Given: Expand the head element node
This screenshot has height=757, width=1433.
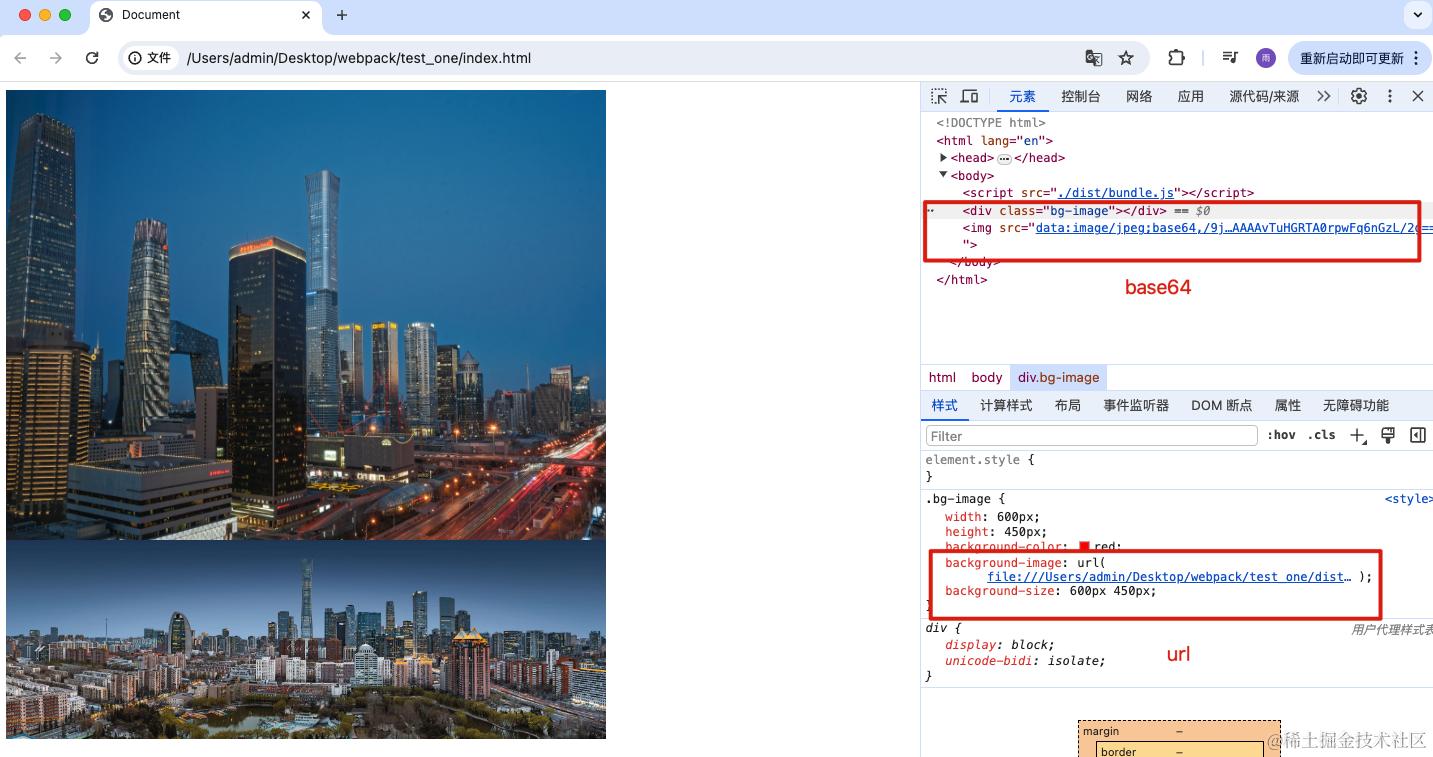Looking at the screenshot, I should click(x=943, y=157).
